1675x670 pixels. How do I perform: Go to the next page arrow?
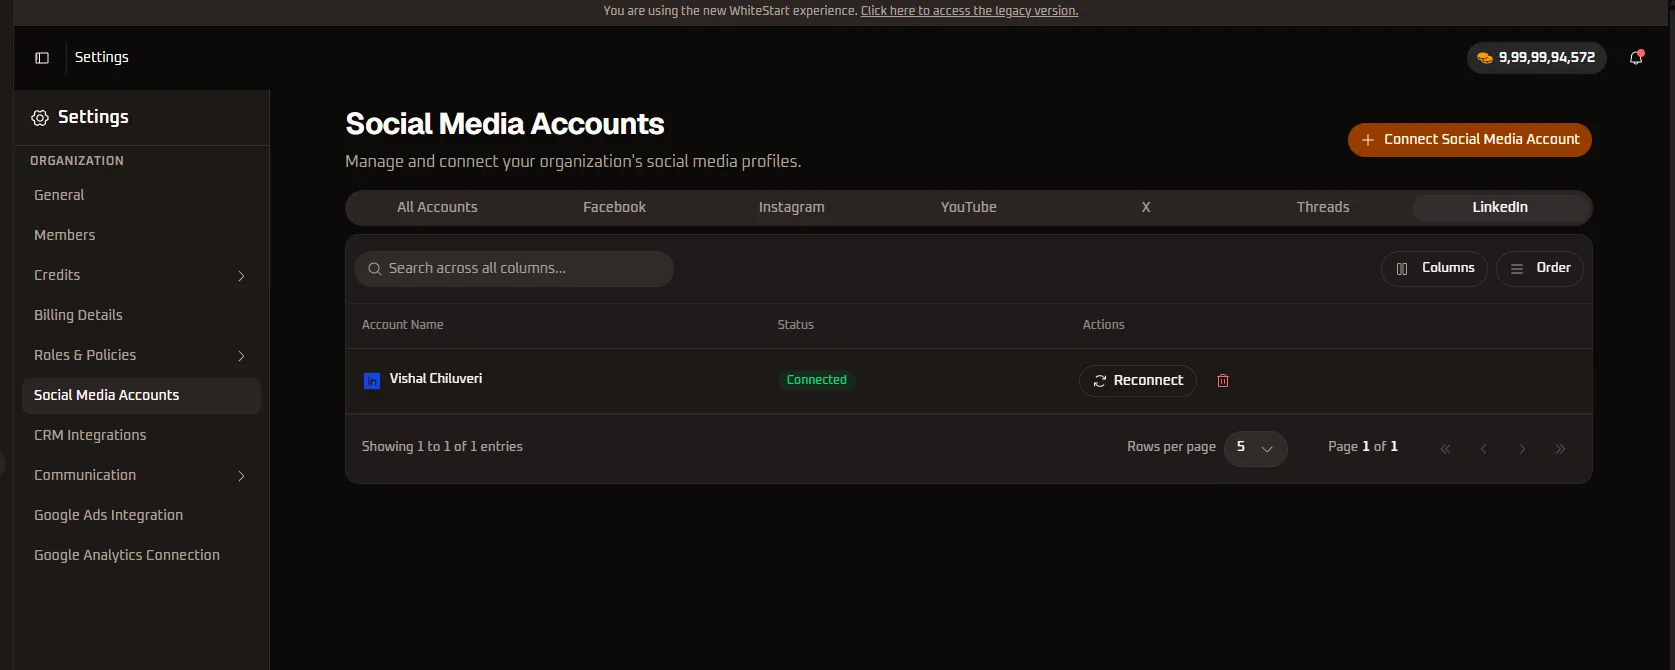click(1522, 449)
